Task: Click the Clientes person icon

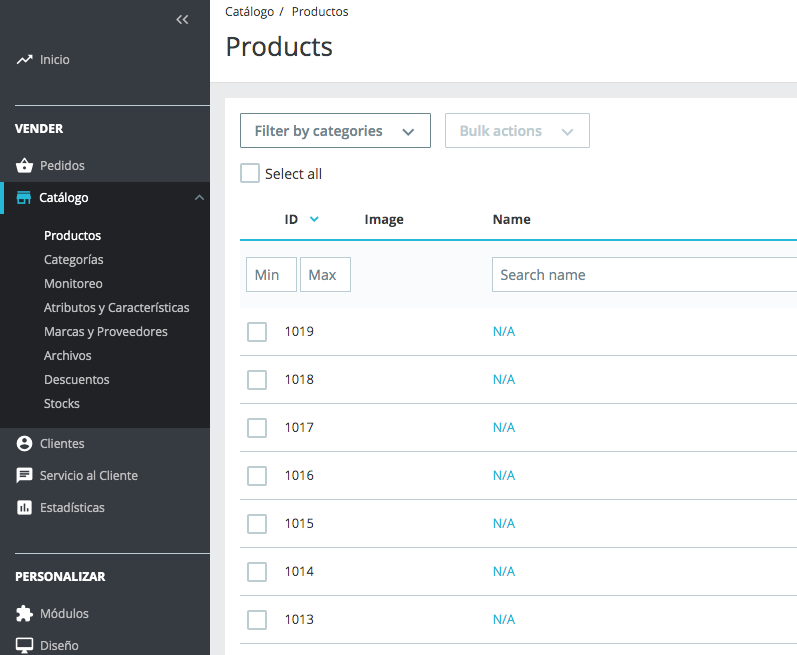Action: tap(25, 444)
